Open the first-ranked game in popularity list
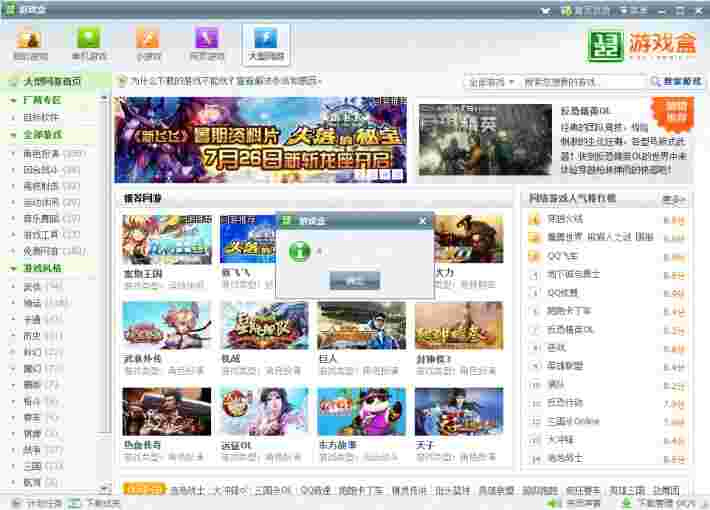Screen dimensions: 710x510 565,219
